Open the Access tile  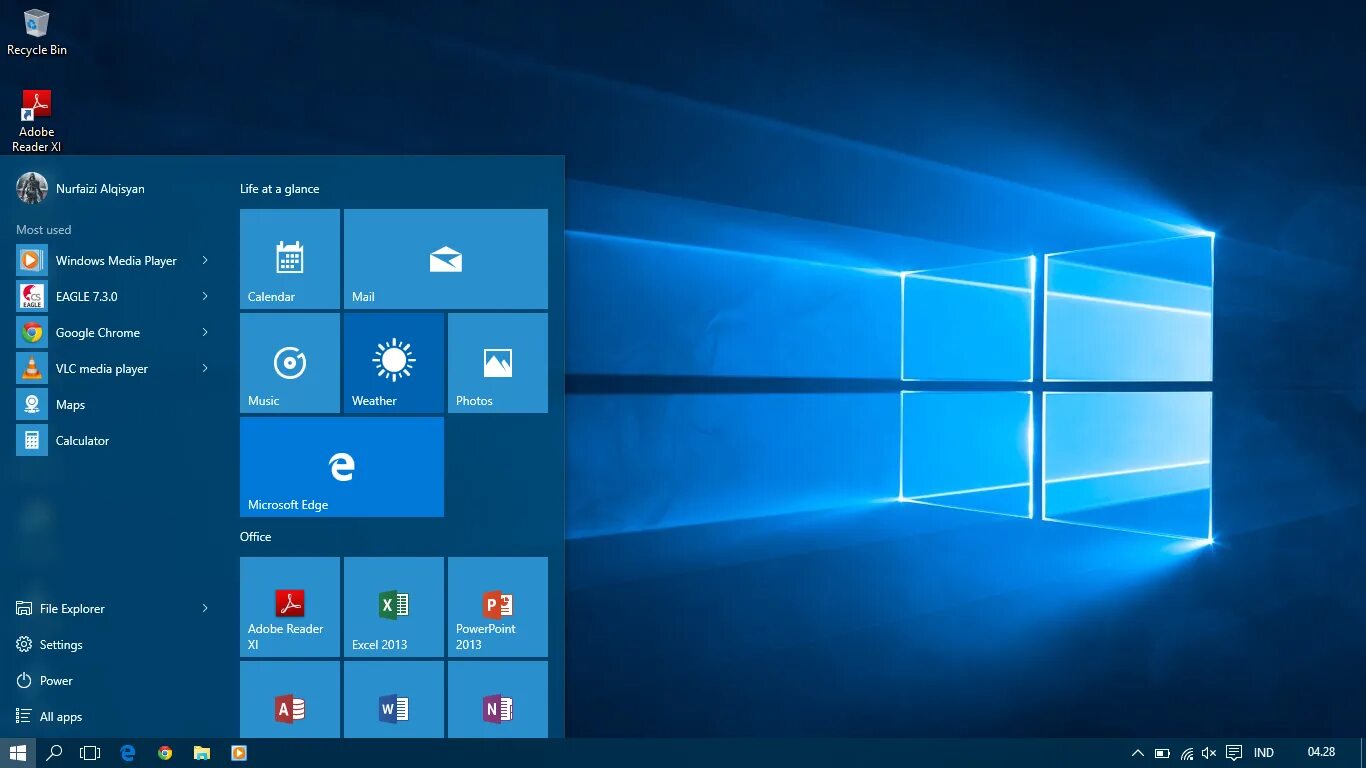[290, 700]
